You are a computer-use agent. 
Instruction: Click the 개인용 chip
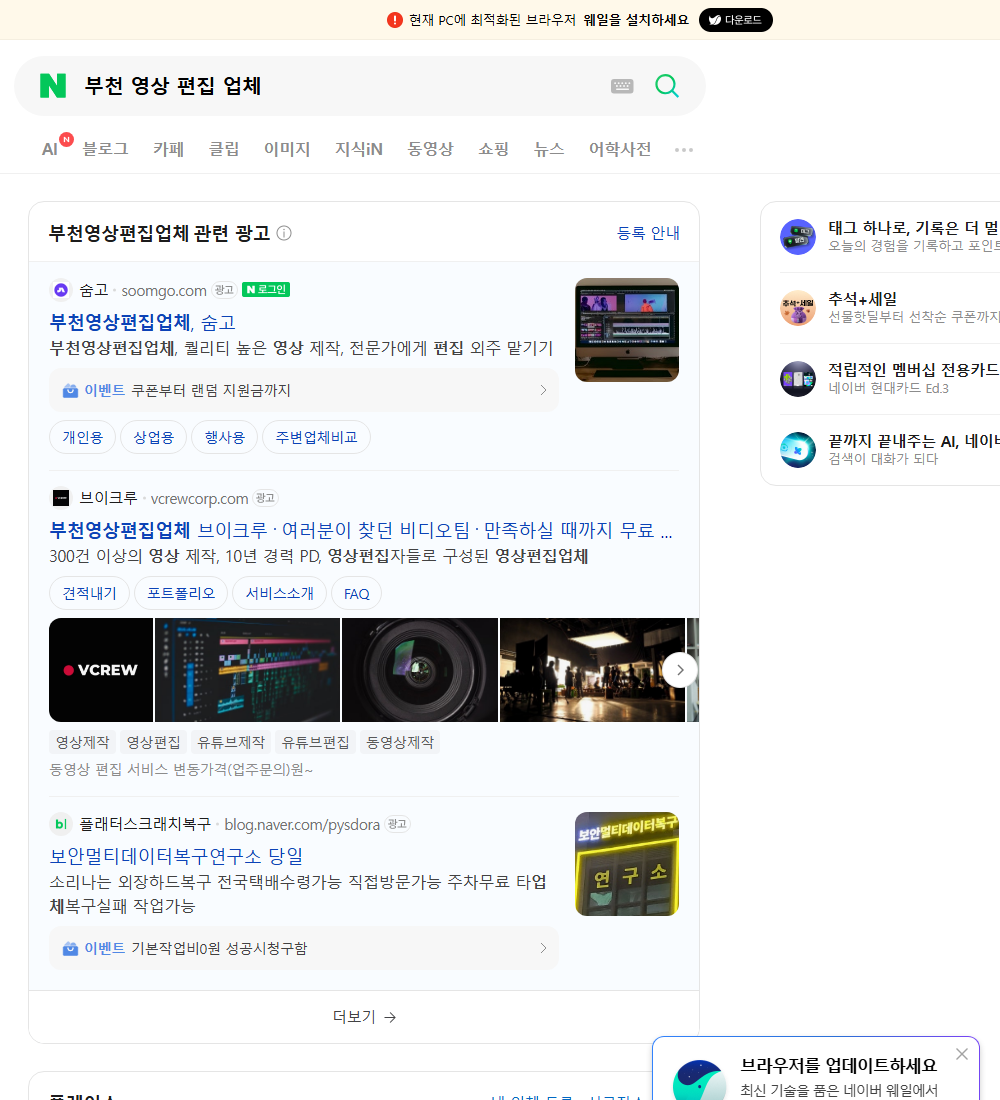83,437
